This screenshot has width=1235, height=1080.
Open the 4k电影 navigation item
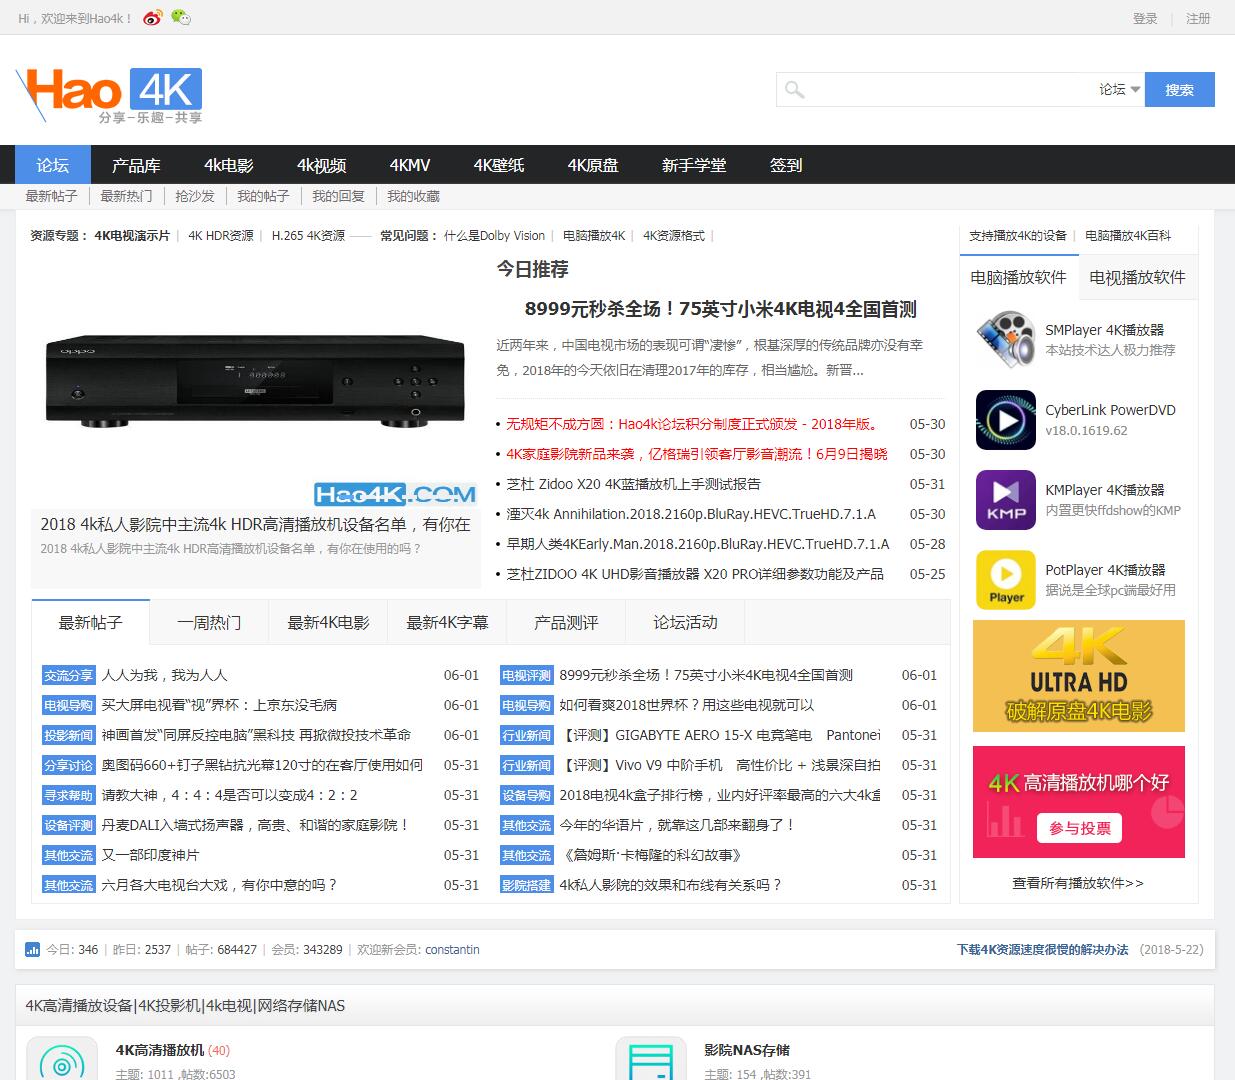point(229,165)
